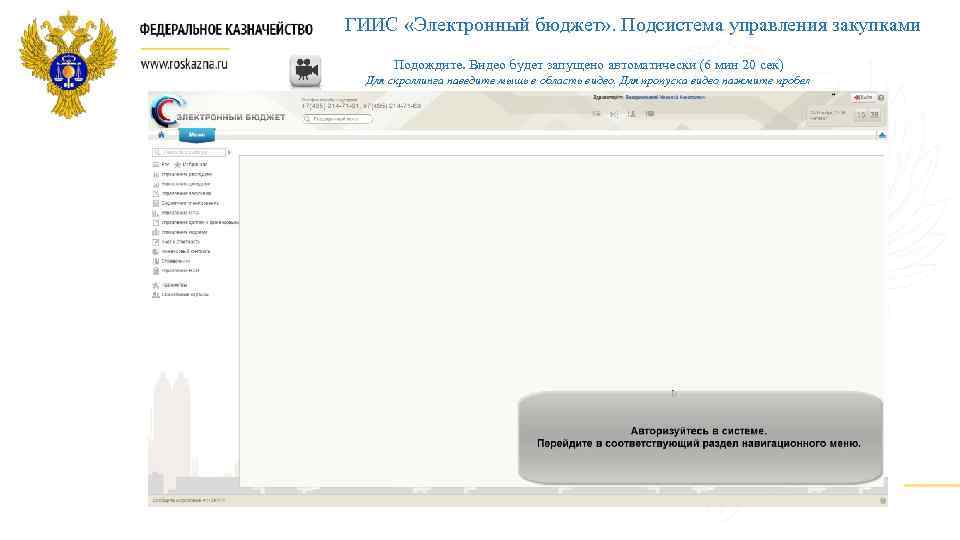This screenshot has width=960, height=540.
Task: Click the gray instruction message box
Action: [x=700, y=437]
